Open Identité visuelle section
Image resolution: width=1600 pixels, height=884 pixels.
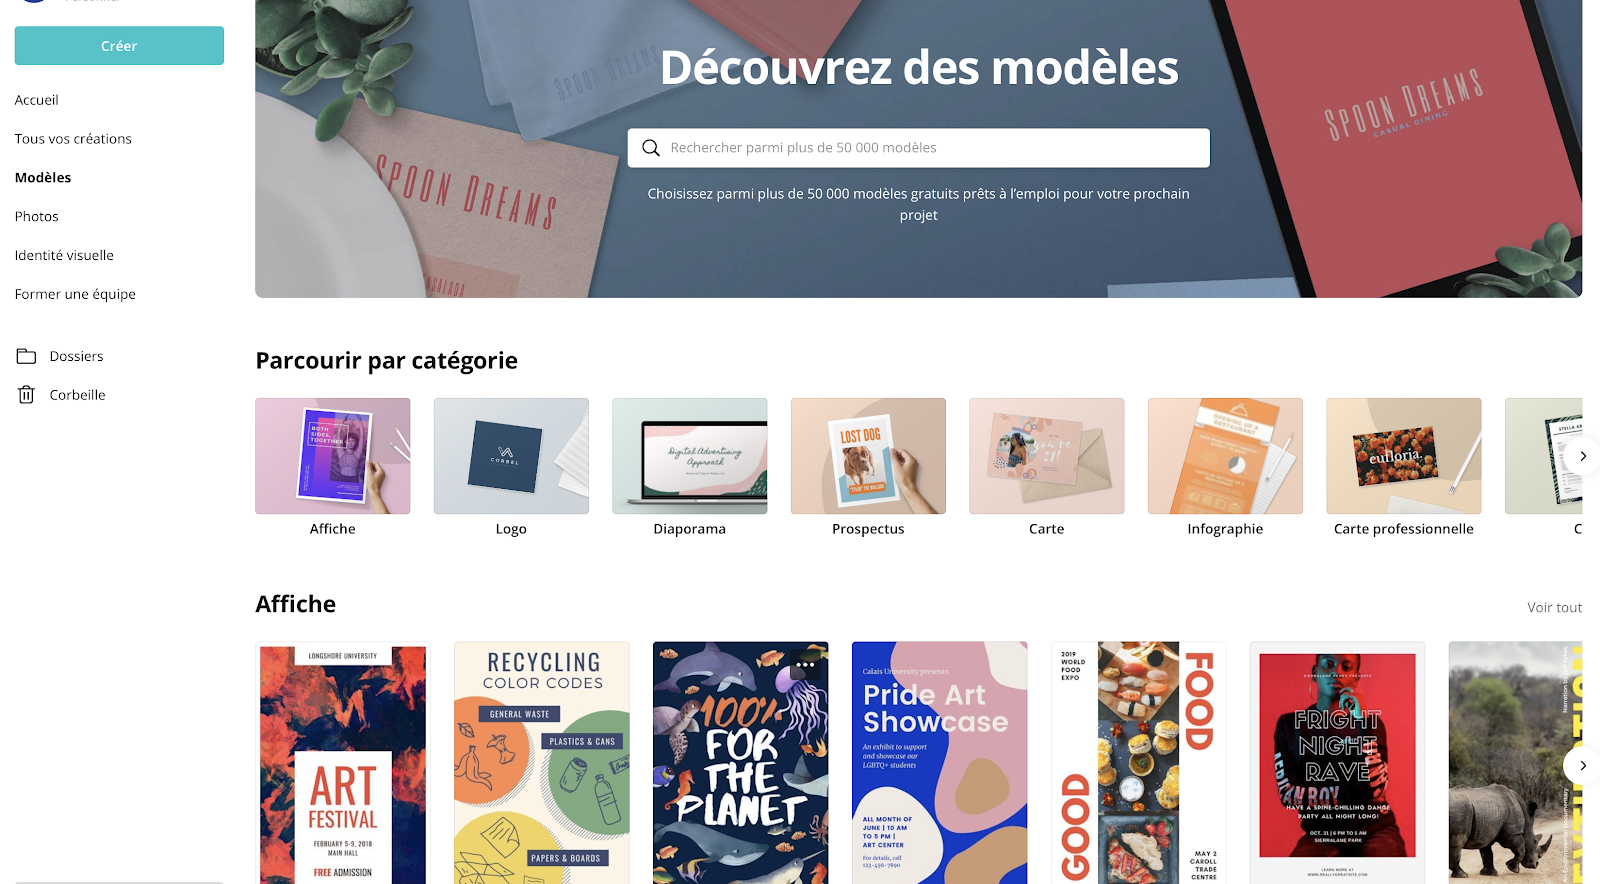(x=64, y=255)
